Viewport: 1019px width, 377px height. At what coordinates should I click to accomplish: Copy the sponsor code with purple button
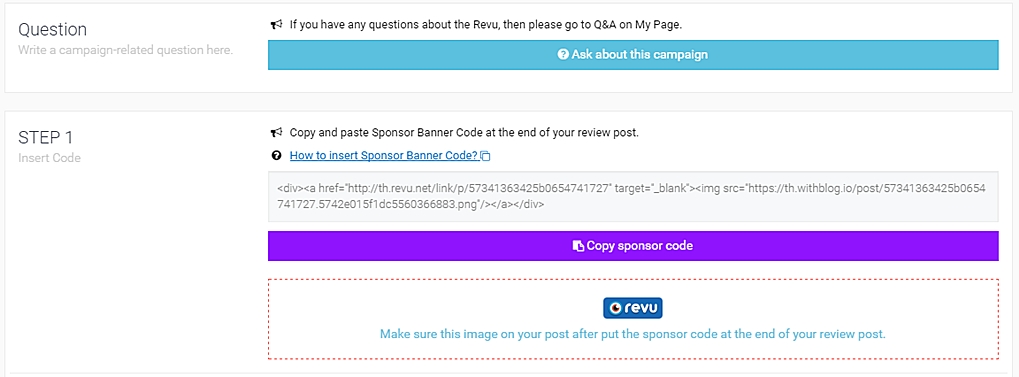tap(633, 246)
